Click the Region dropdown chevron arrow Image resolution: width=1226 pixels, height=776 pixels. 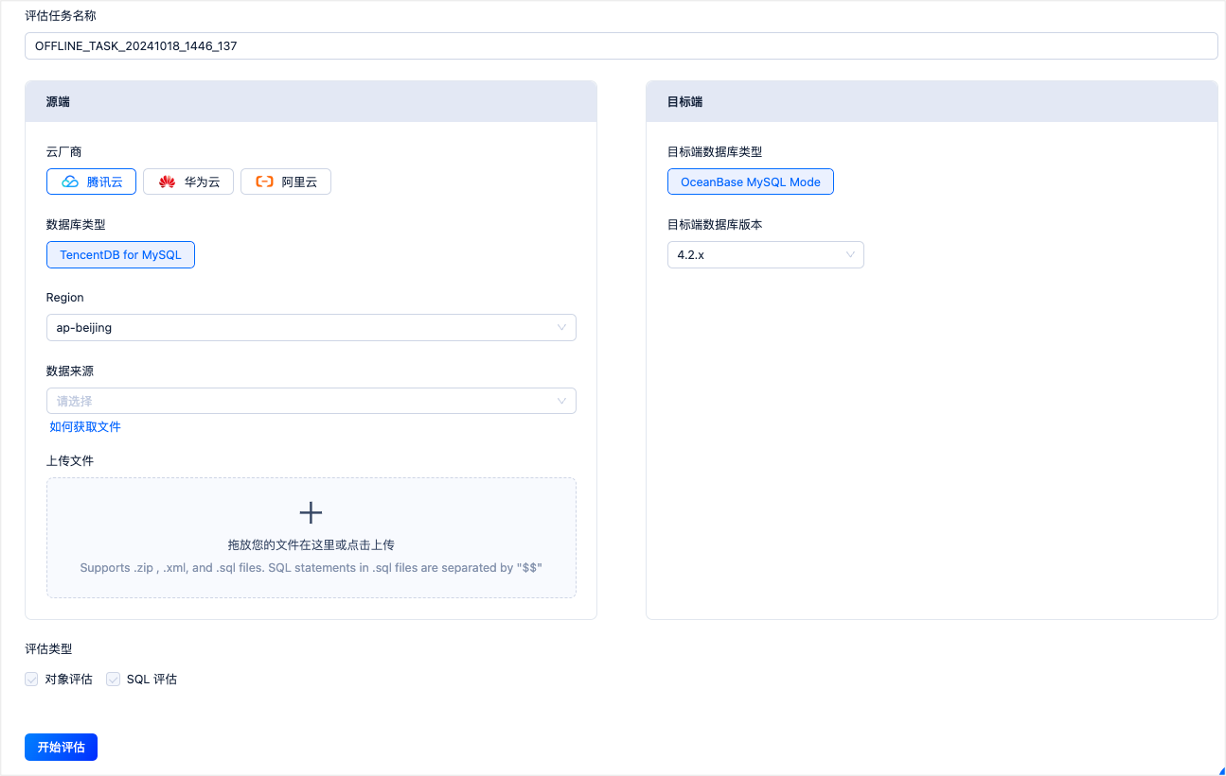coord(562,328)
